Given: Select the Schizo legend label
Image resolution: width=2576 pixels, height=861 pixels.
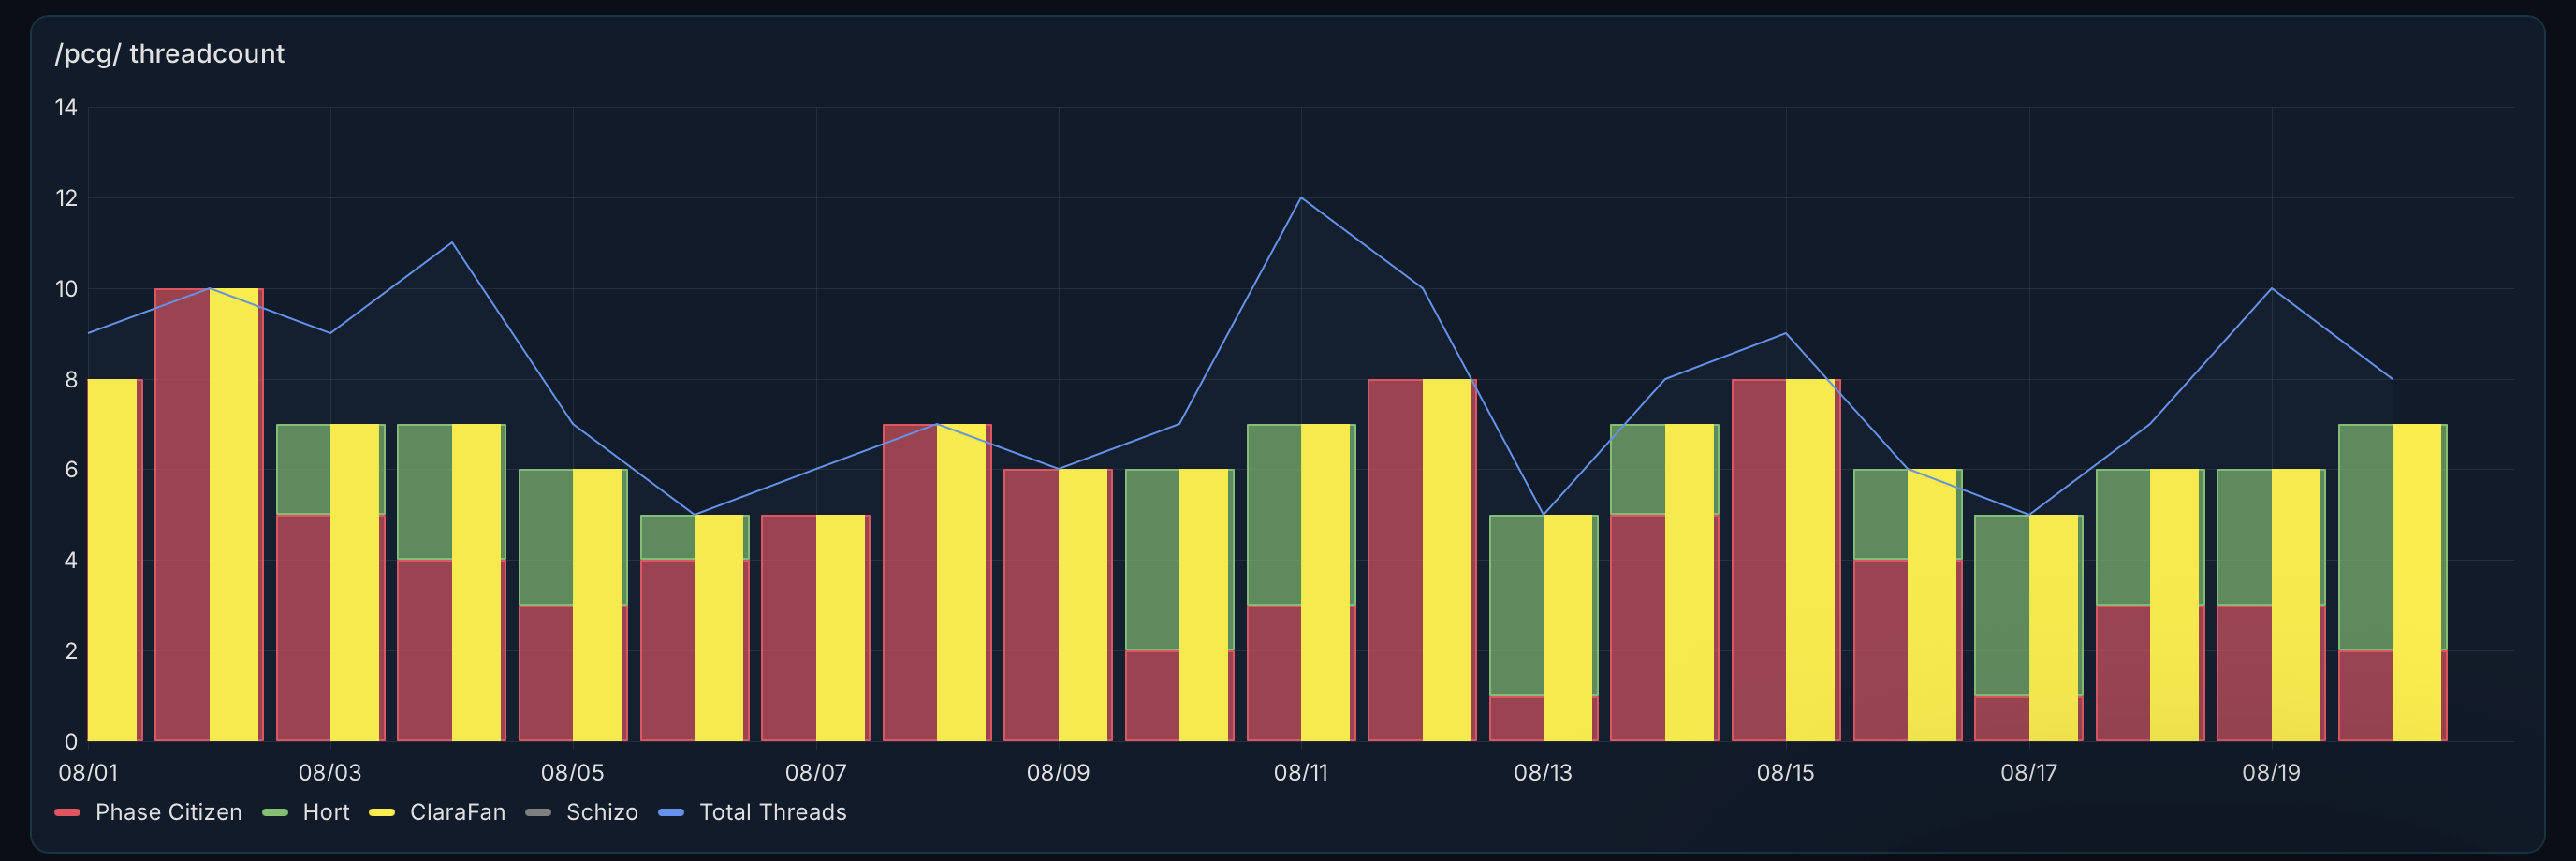Looking at the screenshot, I should tap(602, 812).
